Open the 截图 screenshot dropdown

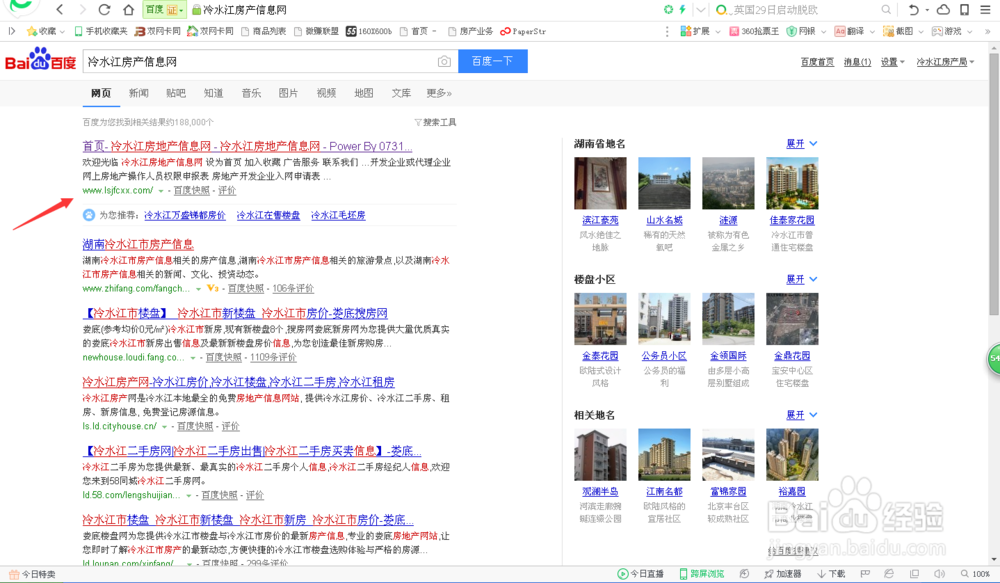pyautogui.click(x=903, y=31)
